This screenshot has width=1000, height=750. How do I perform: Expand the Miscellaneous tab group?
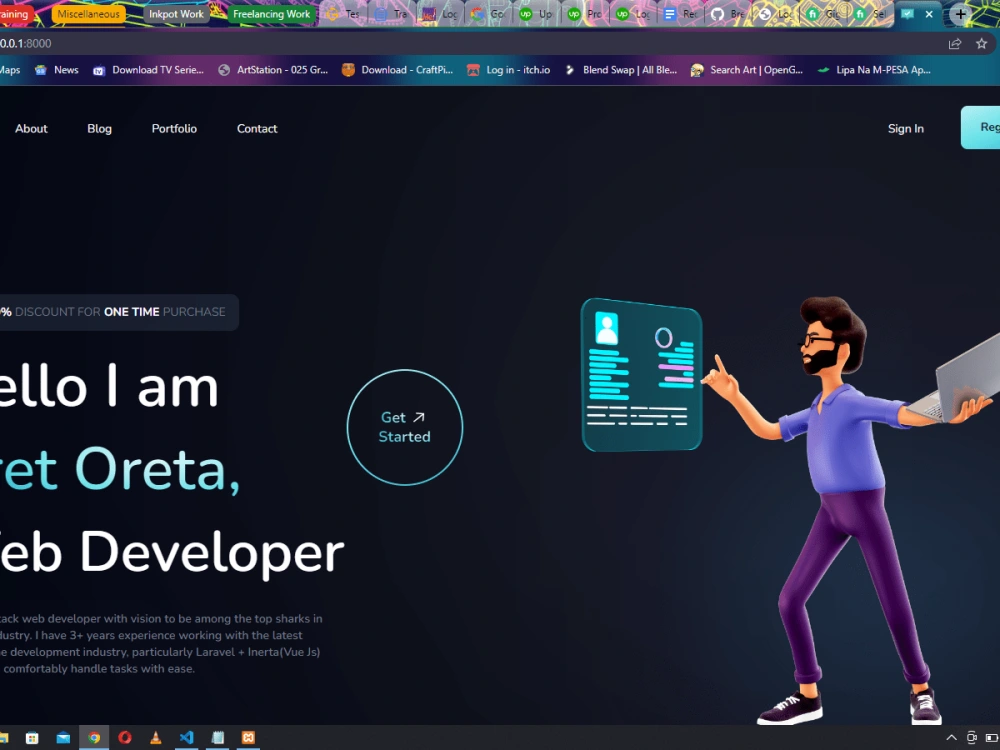click(x=89, y=14)
